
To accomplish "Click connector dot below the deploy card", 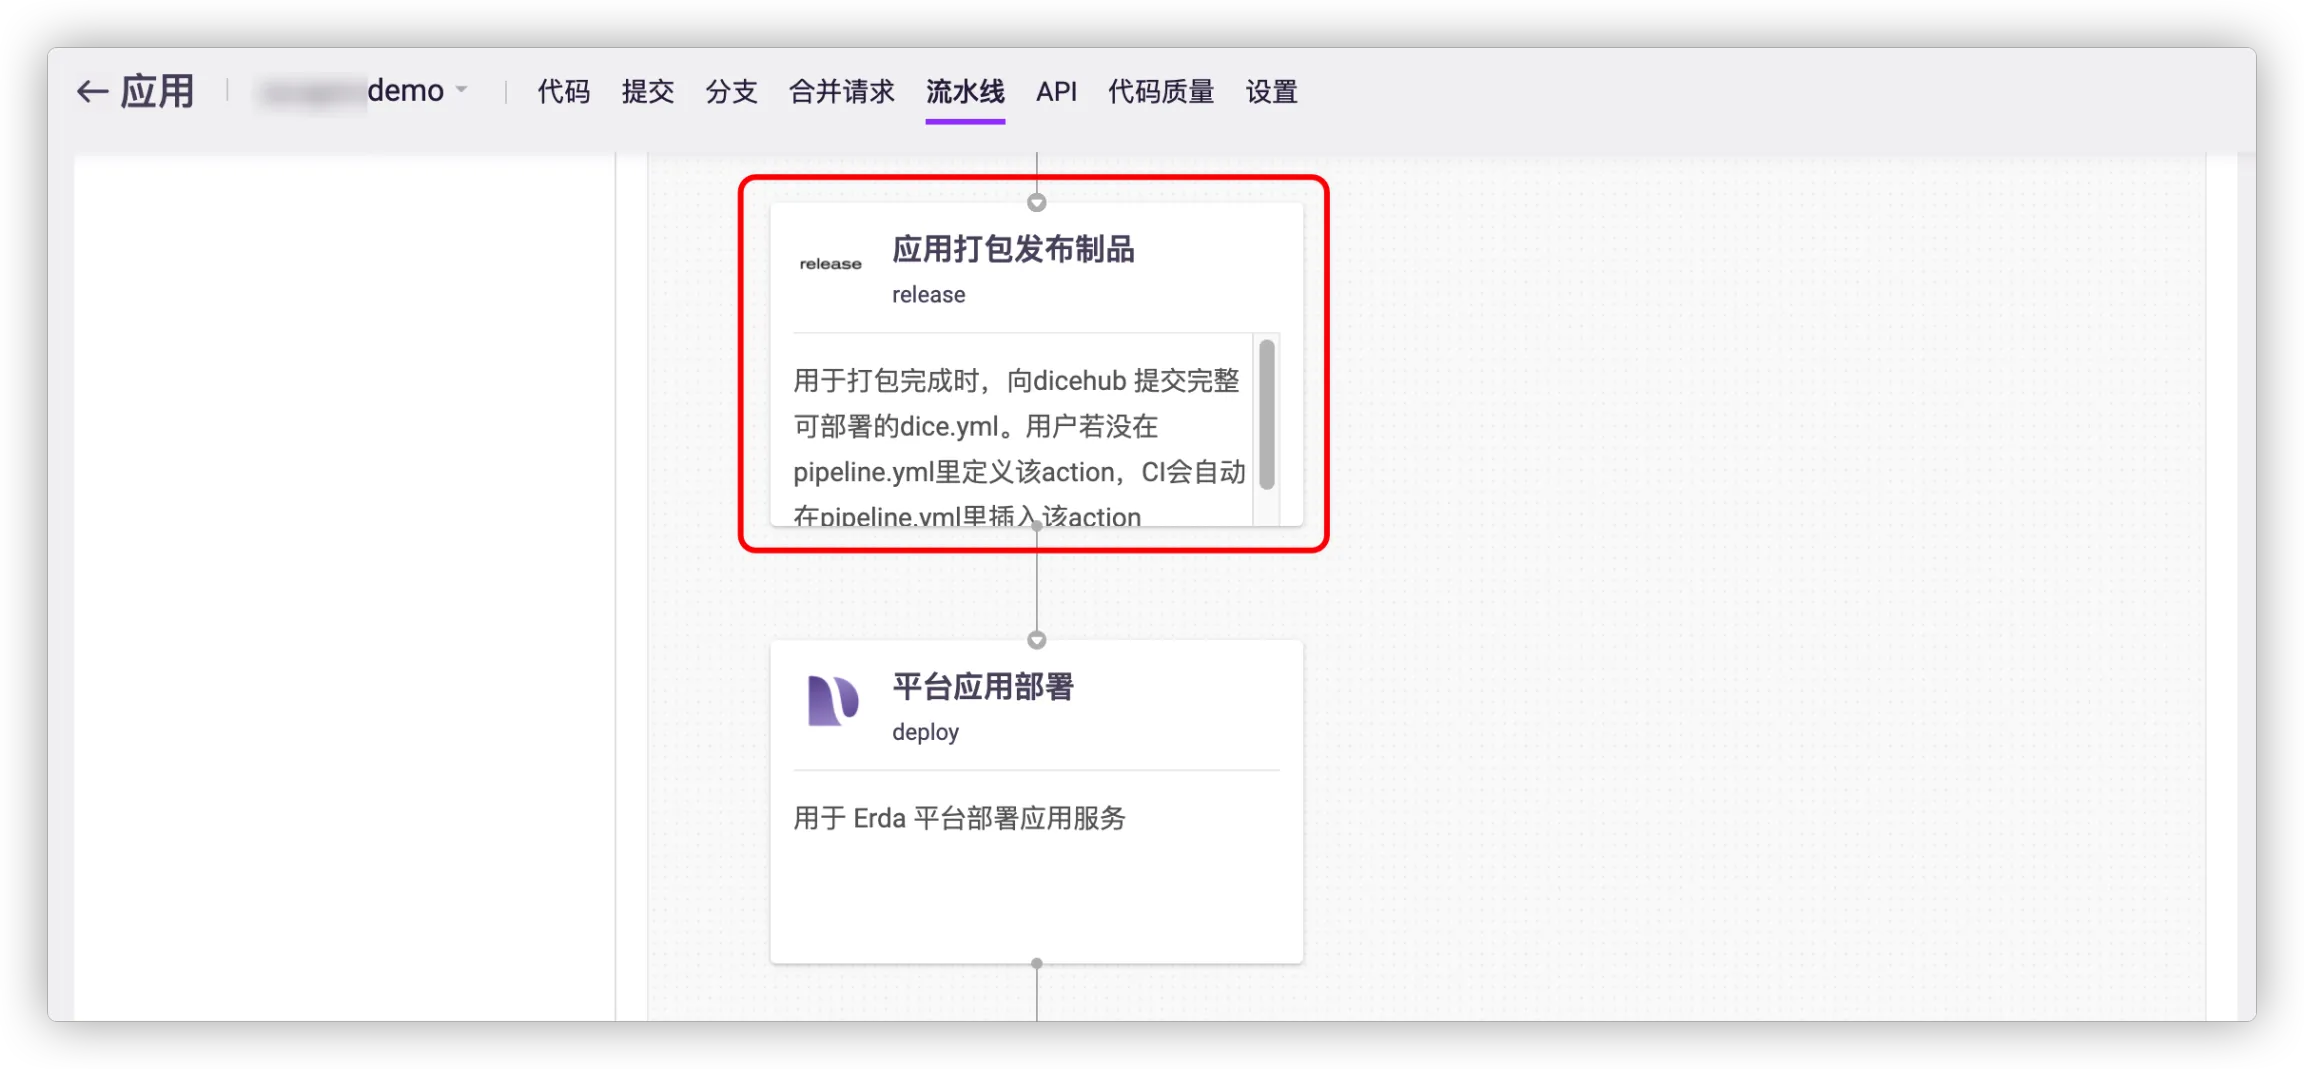I will click(x=1037, y=964).
